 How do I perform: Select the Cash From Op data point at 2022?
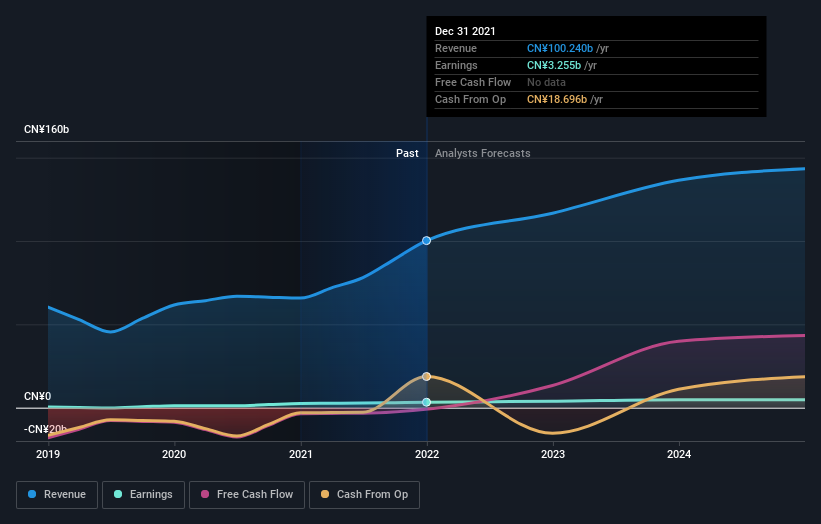427,376
